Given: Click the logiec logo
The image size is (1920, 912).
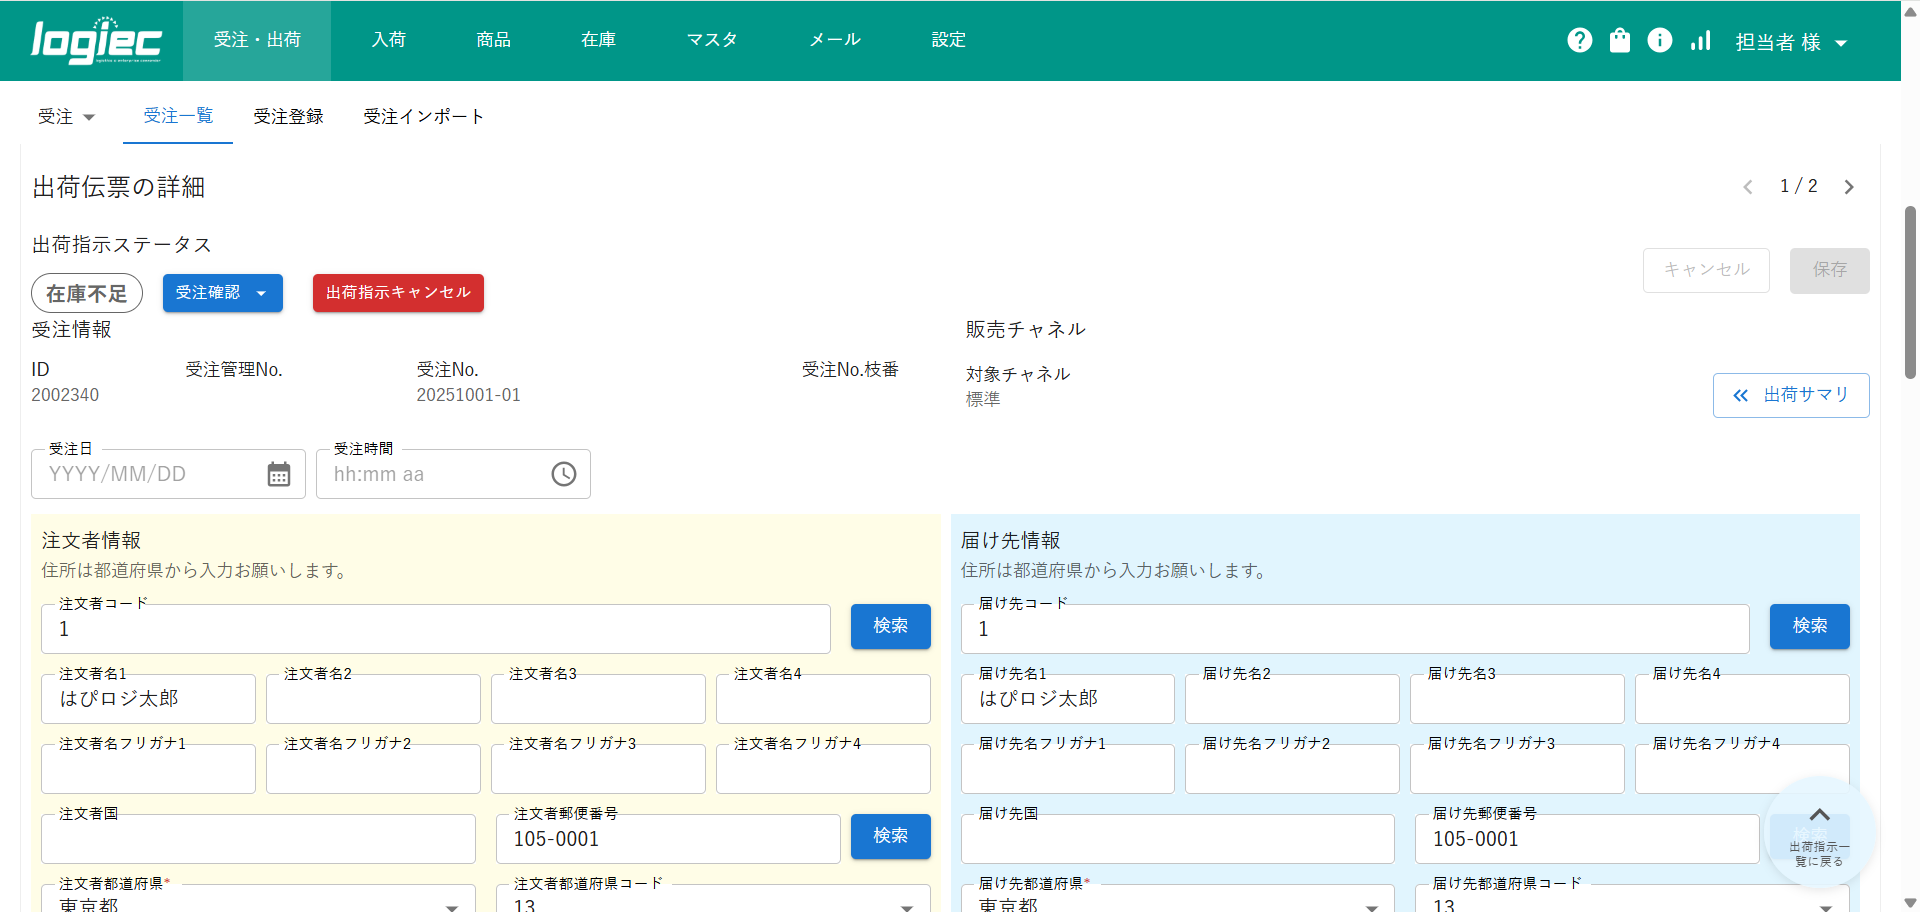Looking at the screenshot, I should tap(96, 41).
